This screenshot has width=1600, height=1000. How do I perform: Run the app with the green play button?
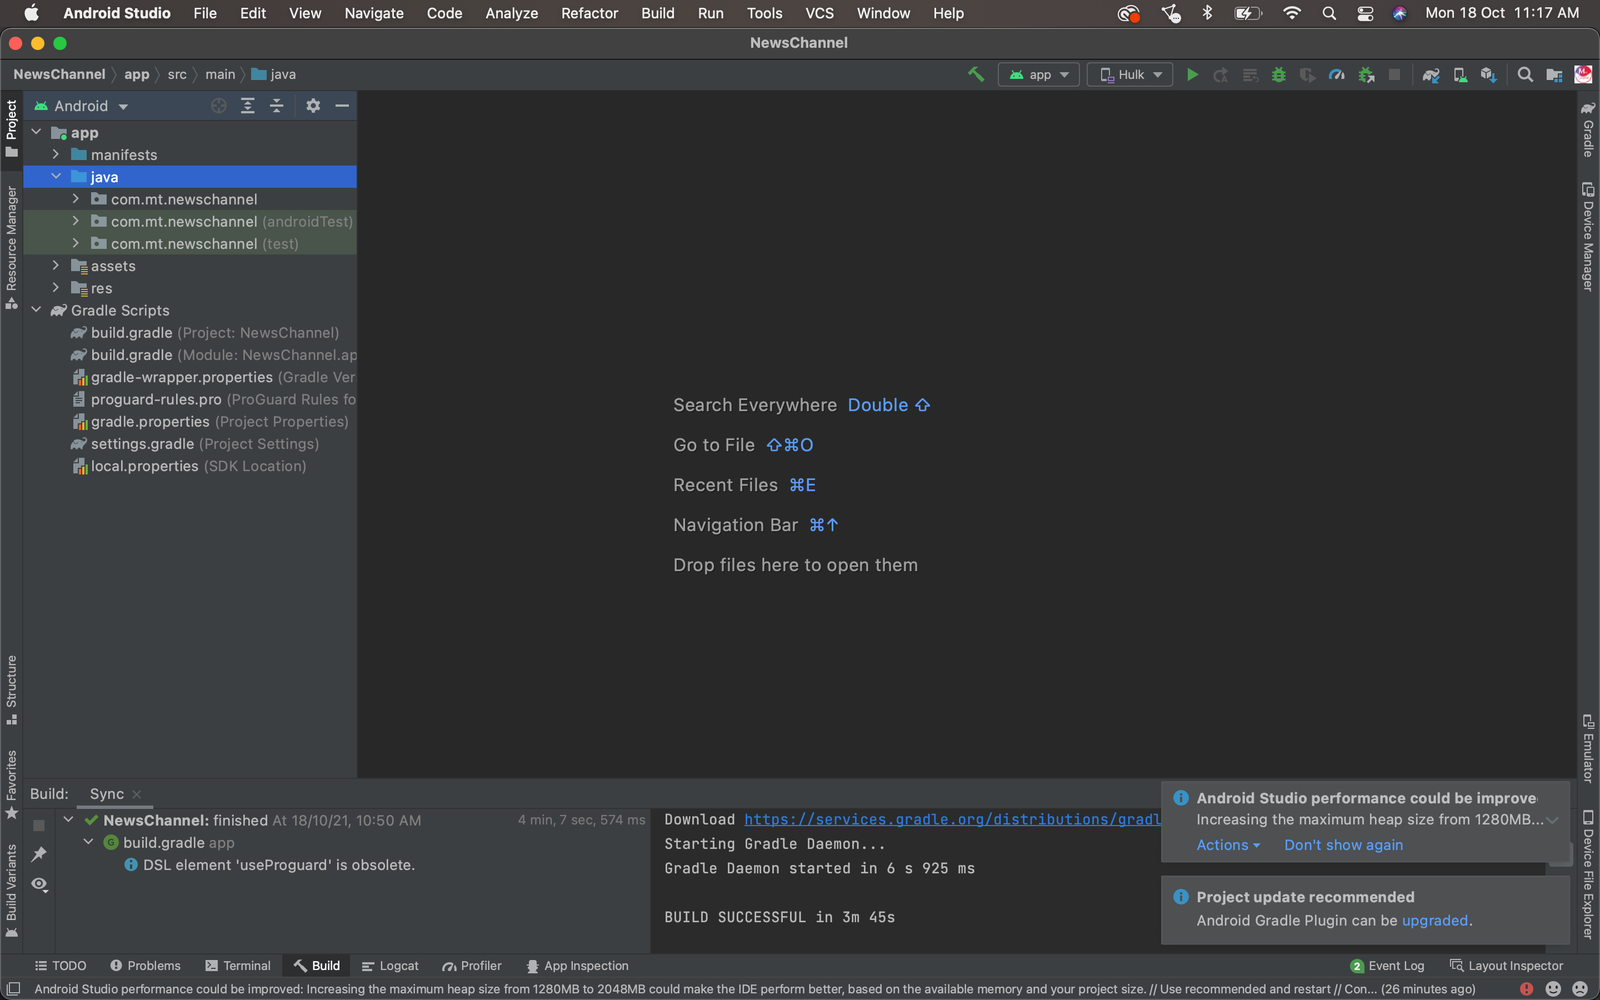(x=1192, y=75)
